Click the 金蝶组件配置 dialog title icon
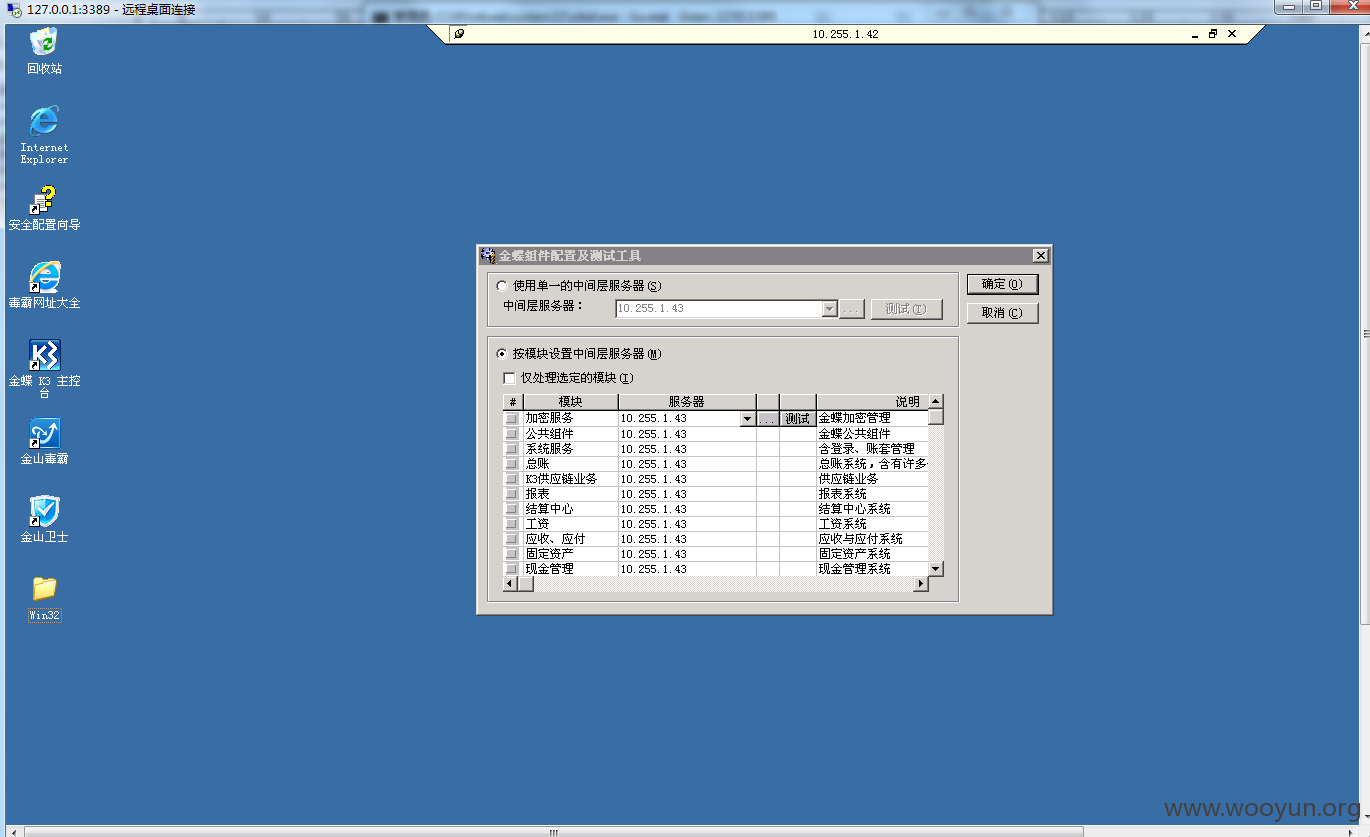This screenshot has height=837, width=1370. click(488, 255)
